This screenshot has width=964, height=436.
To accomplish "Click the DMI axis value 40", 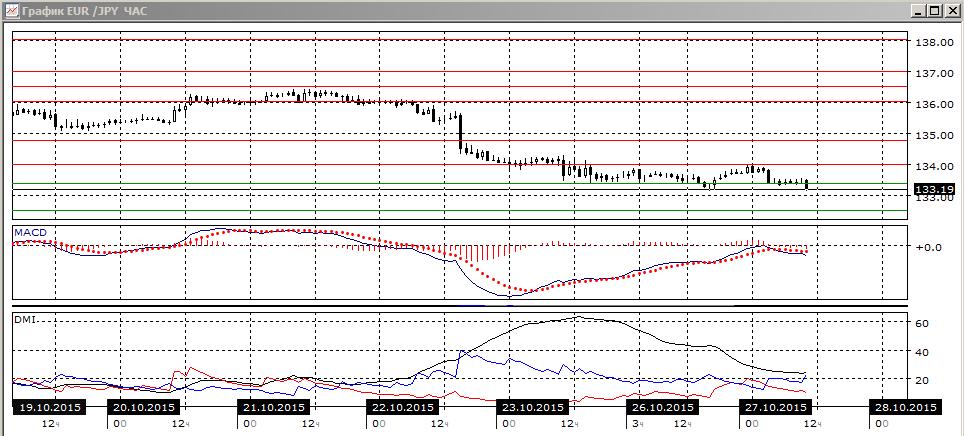I will [922, 352].
